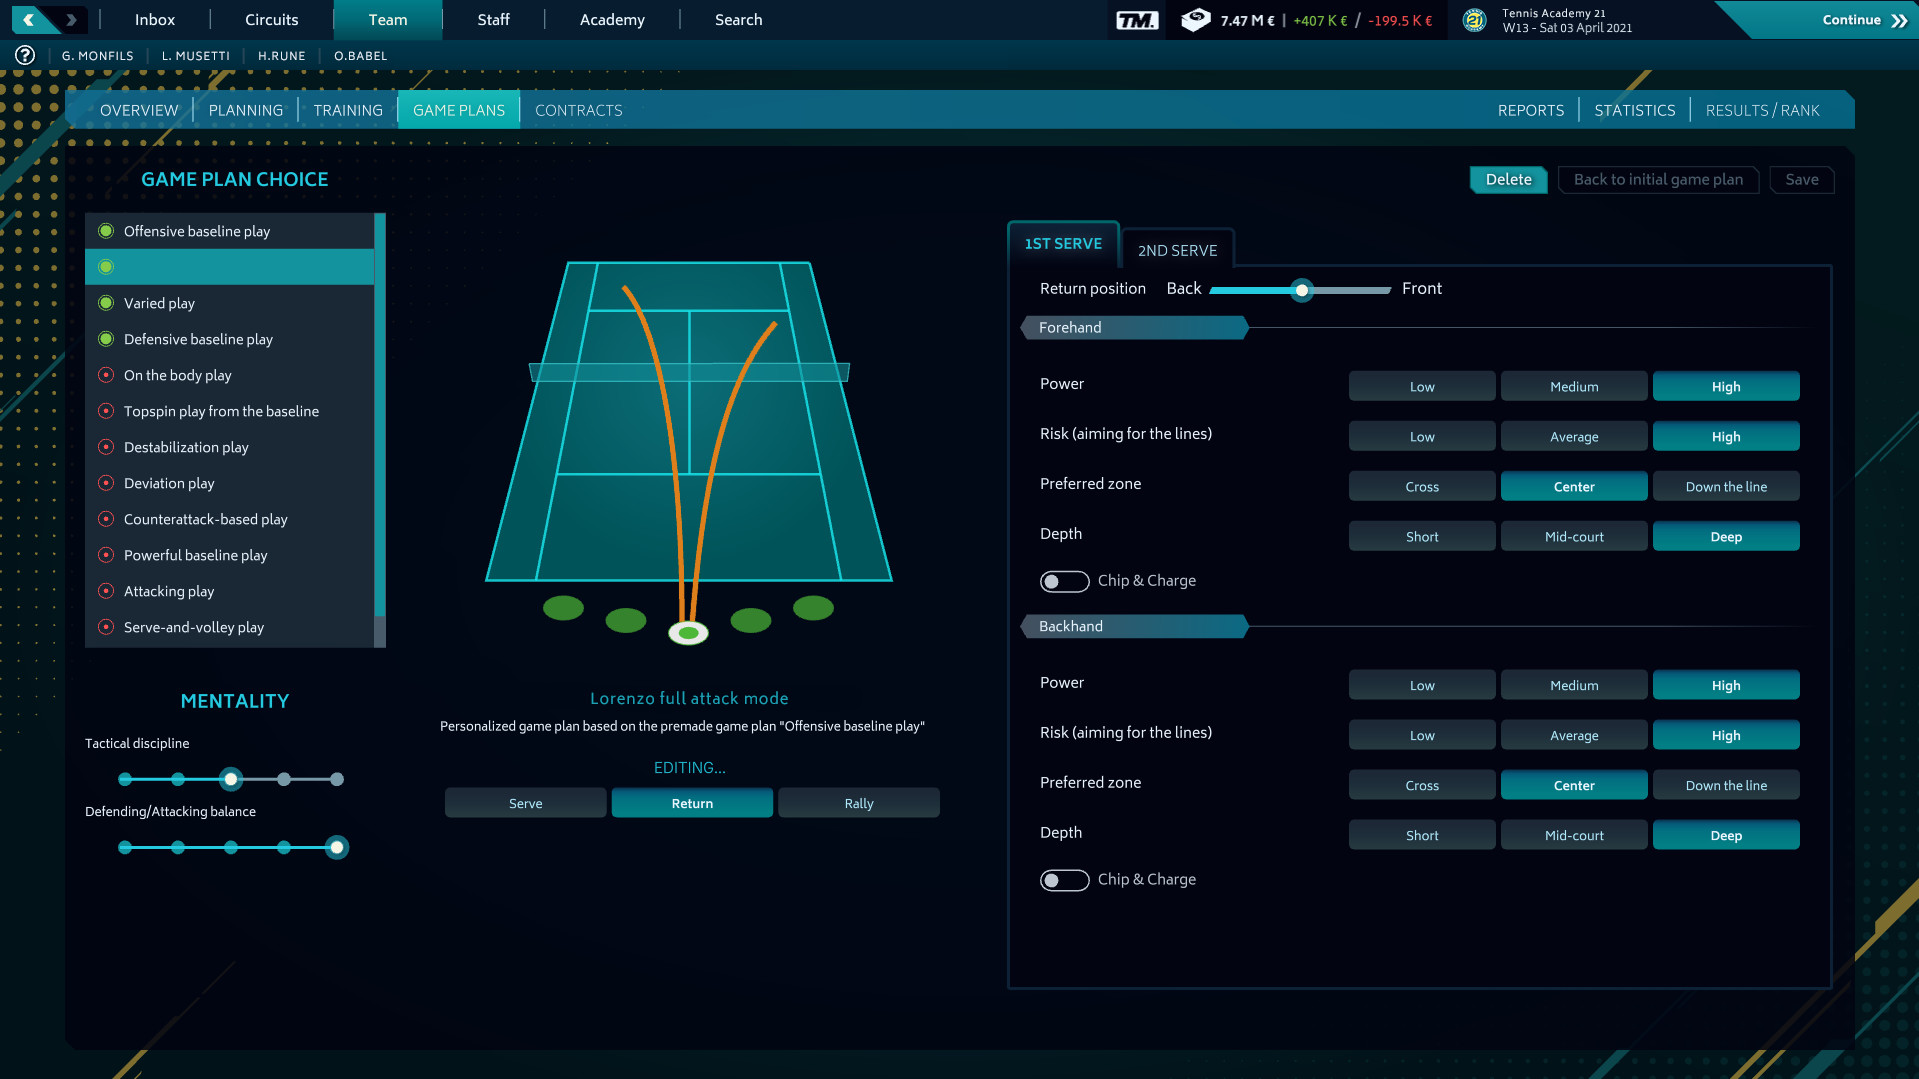Collapse the Forehand settings section
This screenshot has width=1919, height=1079.
click(1133, 327)
